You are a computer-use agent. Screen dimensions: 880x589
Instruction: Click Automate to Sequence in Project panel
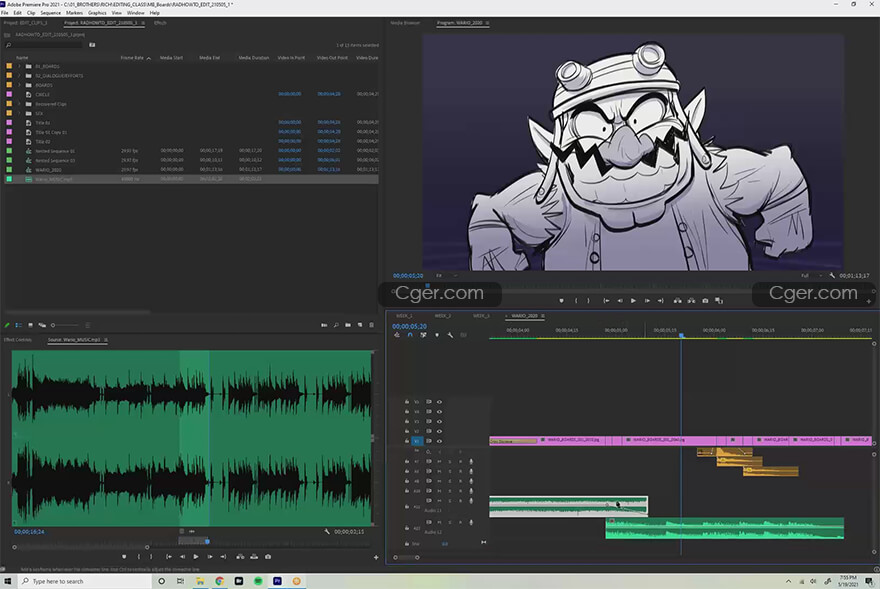[x=324, y=325]
